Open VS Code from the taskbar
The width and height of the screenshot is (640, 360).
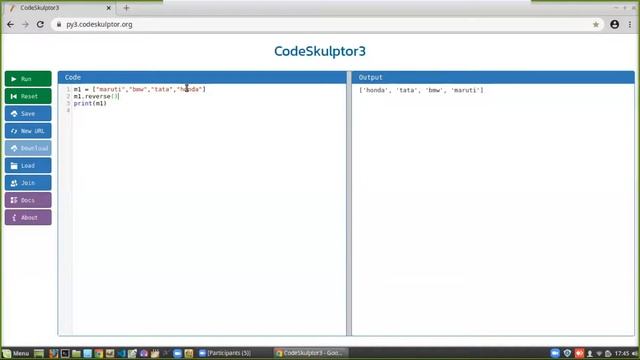pos(121,353)
